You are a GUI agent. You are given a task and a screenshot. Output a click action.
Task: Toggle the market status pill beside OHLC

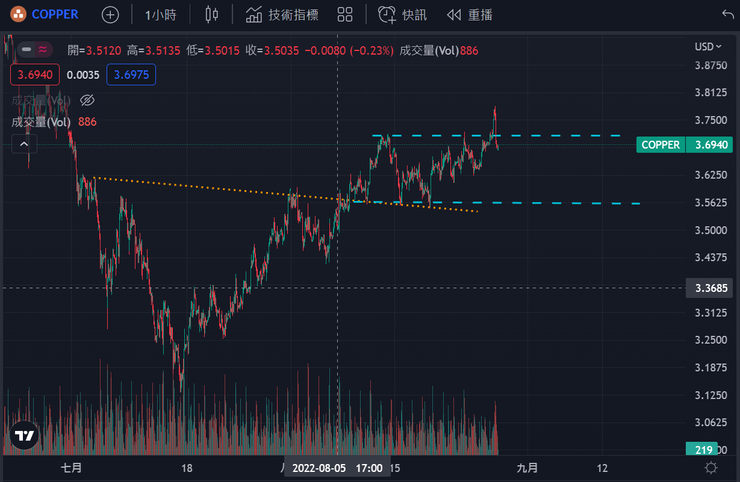(38, 50)
